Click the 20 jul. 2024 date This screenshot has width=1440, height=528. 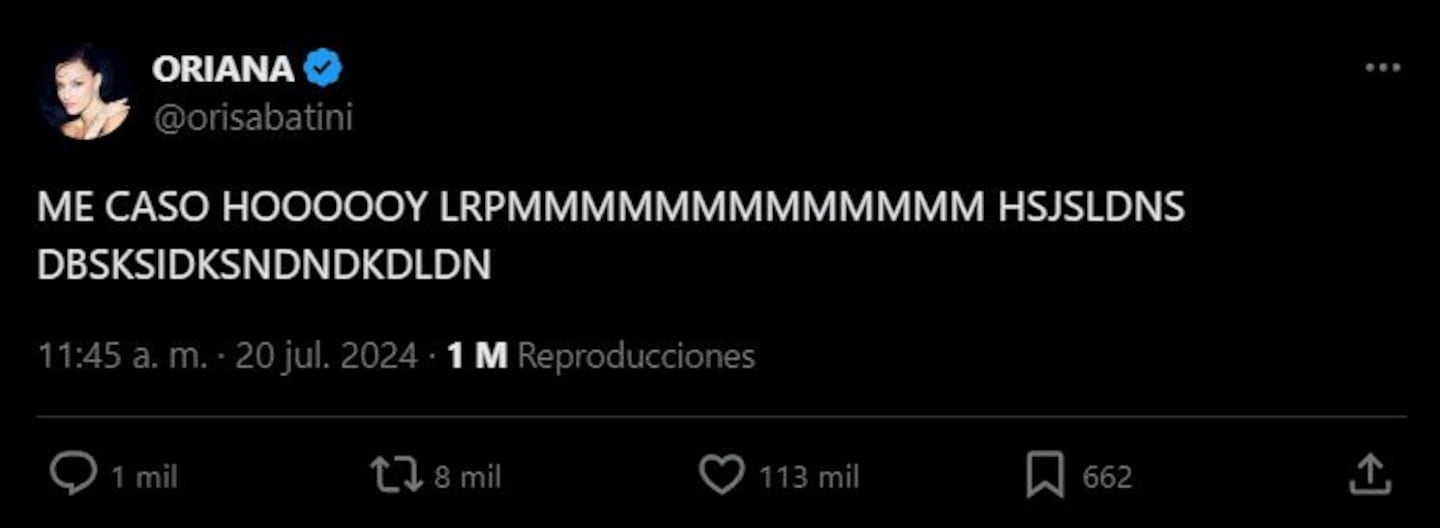click(x=326, y=356)
